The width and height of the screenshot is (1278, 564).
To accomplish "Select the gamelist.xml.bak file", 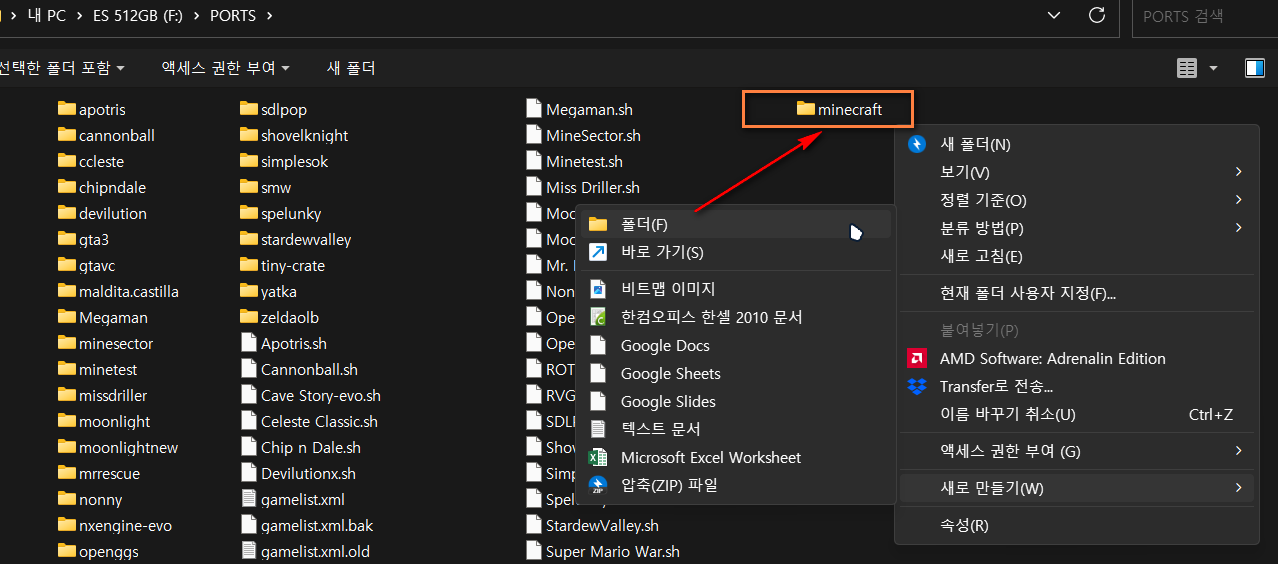I will point(307,525).
